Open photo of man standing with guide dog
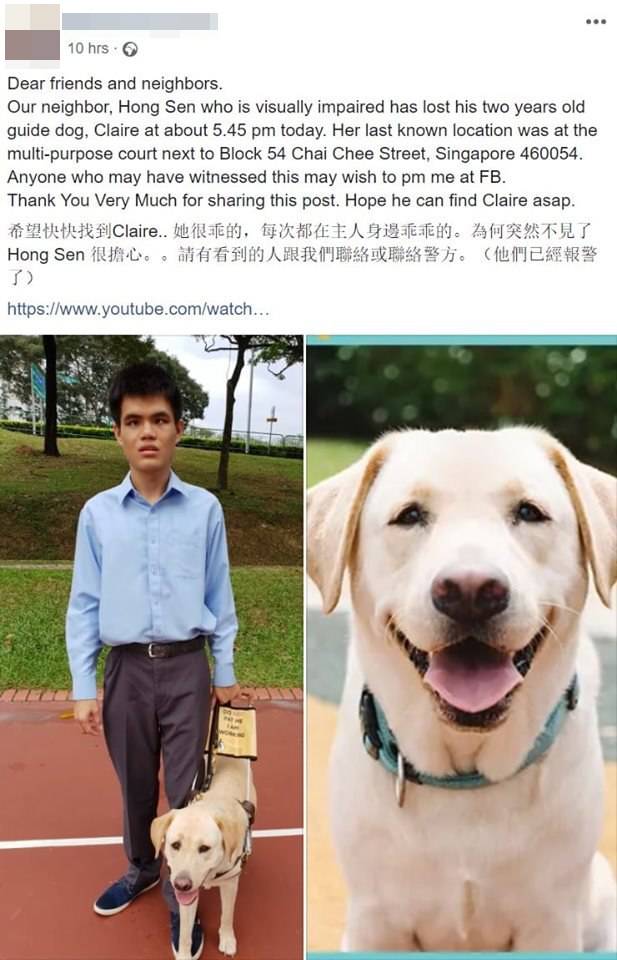 click(151, 647)
